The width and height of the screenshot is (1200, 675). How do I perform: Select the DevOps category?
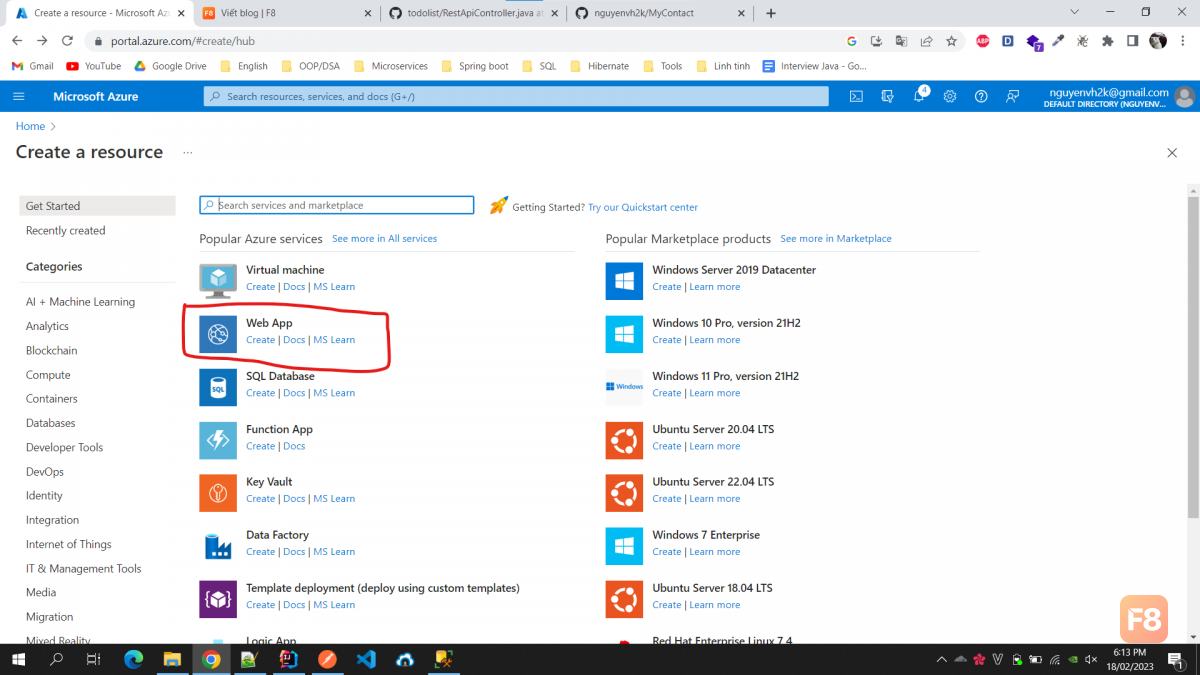(44, 472)
